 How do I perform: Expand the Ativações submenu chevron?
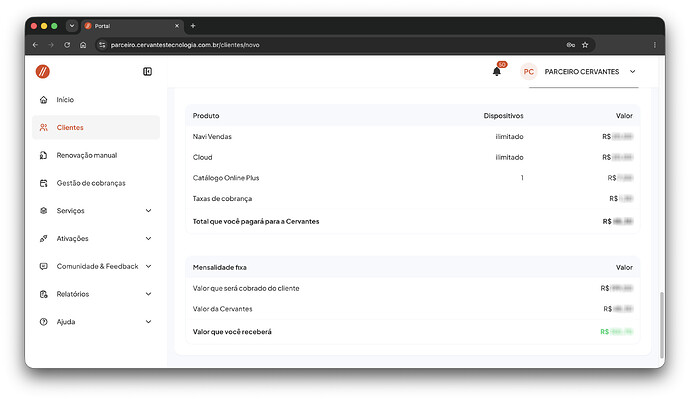pyautogui.click(x=148, y=238)
